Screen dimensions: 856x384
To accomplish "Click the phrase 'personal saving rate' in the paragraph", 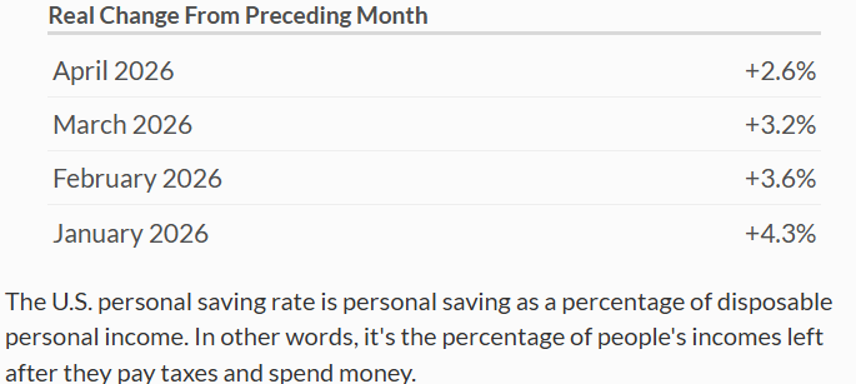I will 206,304.
